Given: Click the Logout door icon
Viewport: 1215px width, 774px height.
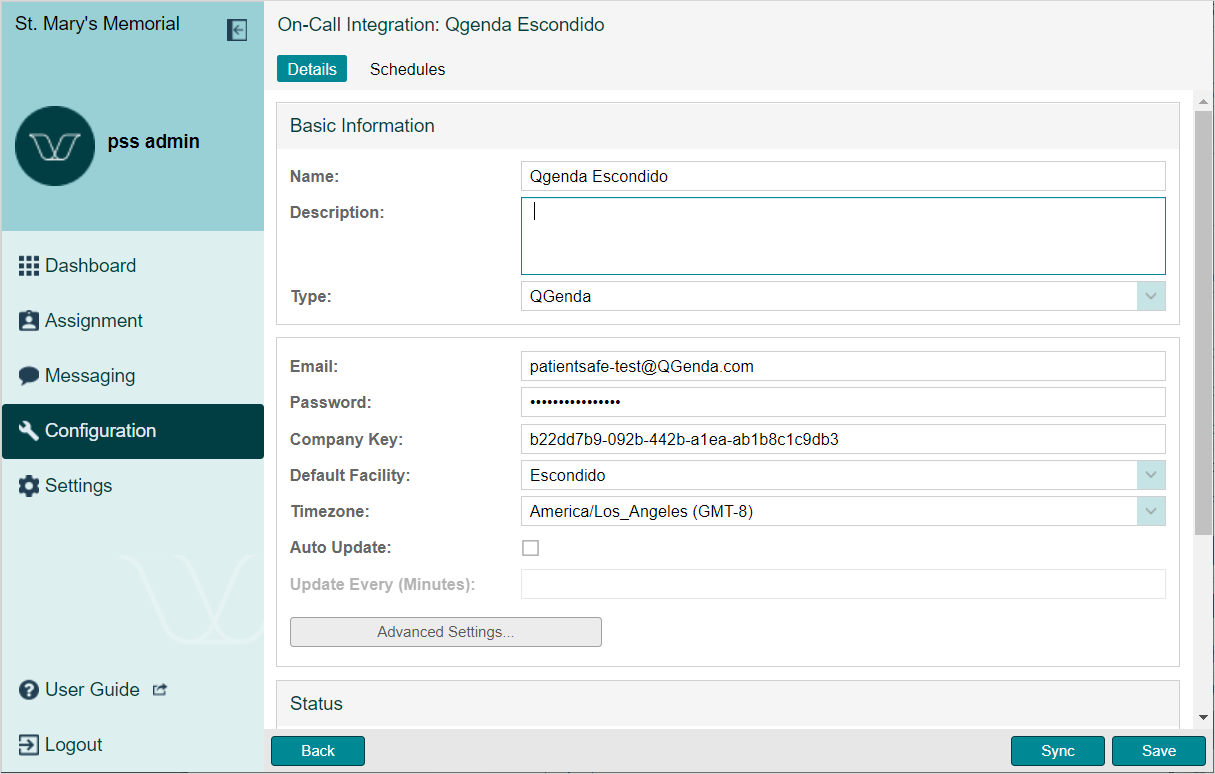Looking at the screenshot, I should pos(29,745).
